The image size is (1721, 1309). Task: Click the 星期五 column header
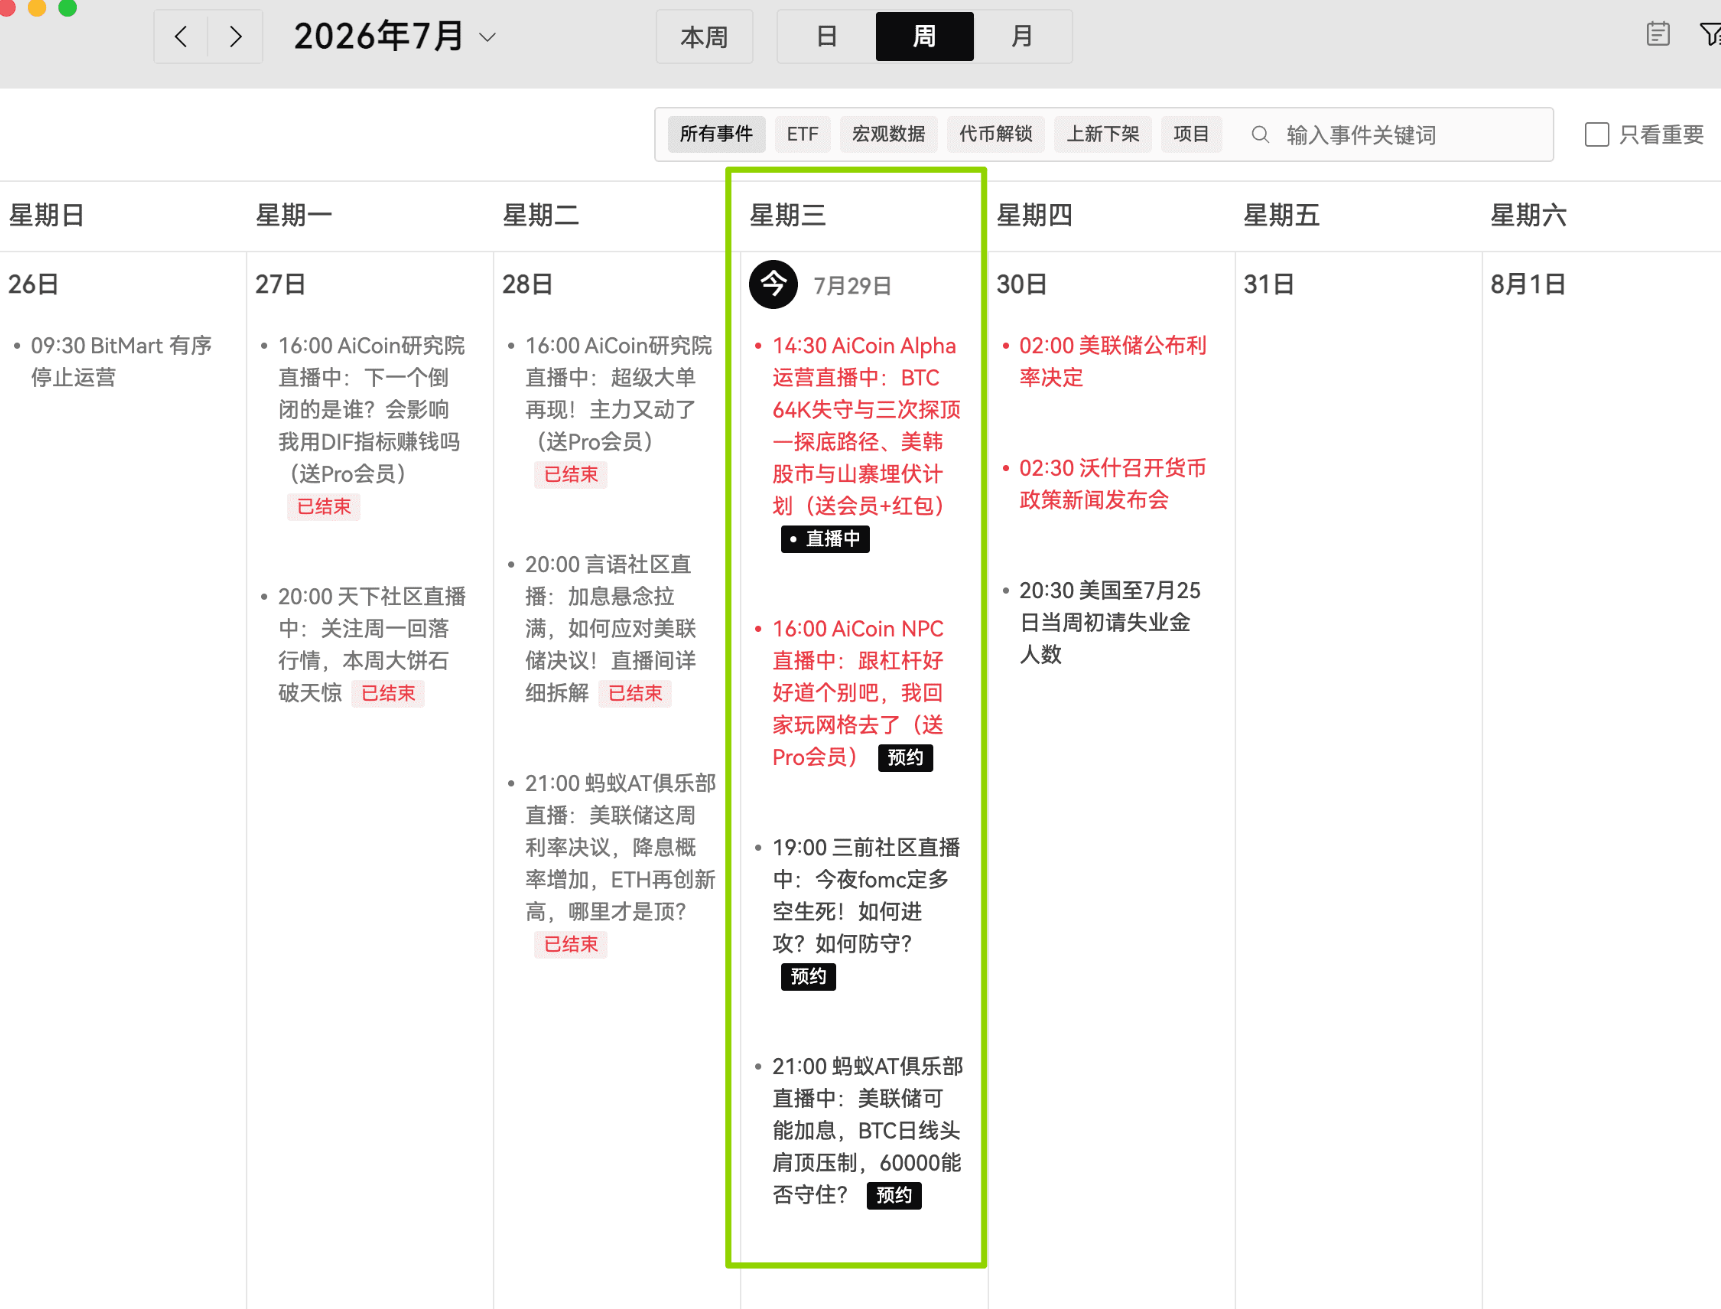(1281, 215)
